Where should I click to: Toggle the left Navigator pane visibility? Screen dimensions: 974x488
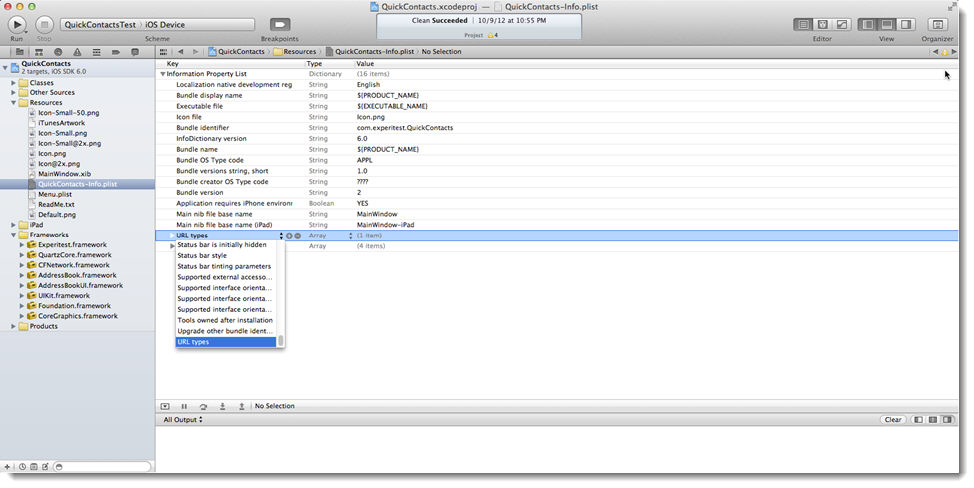(x=867, y=24)
